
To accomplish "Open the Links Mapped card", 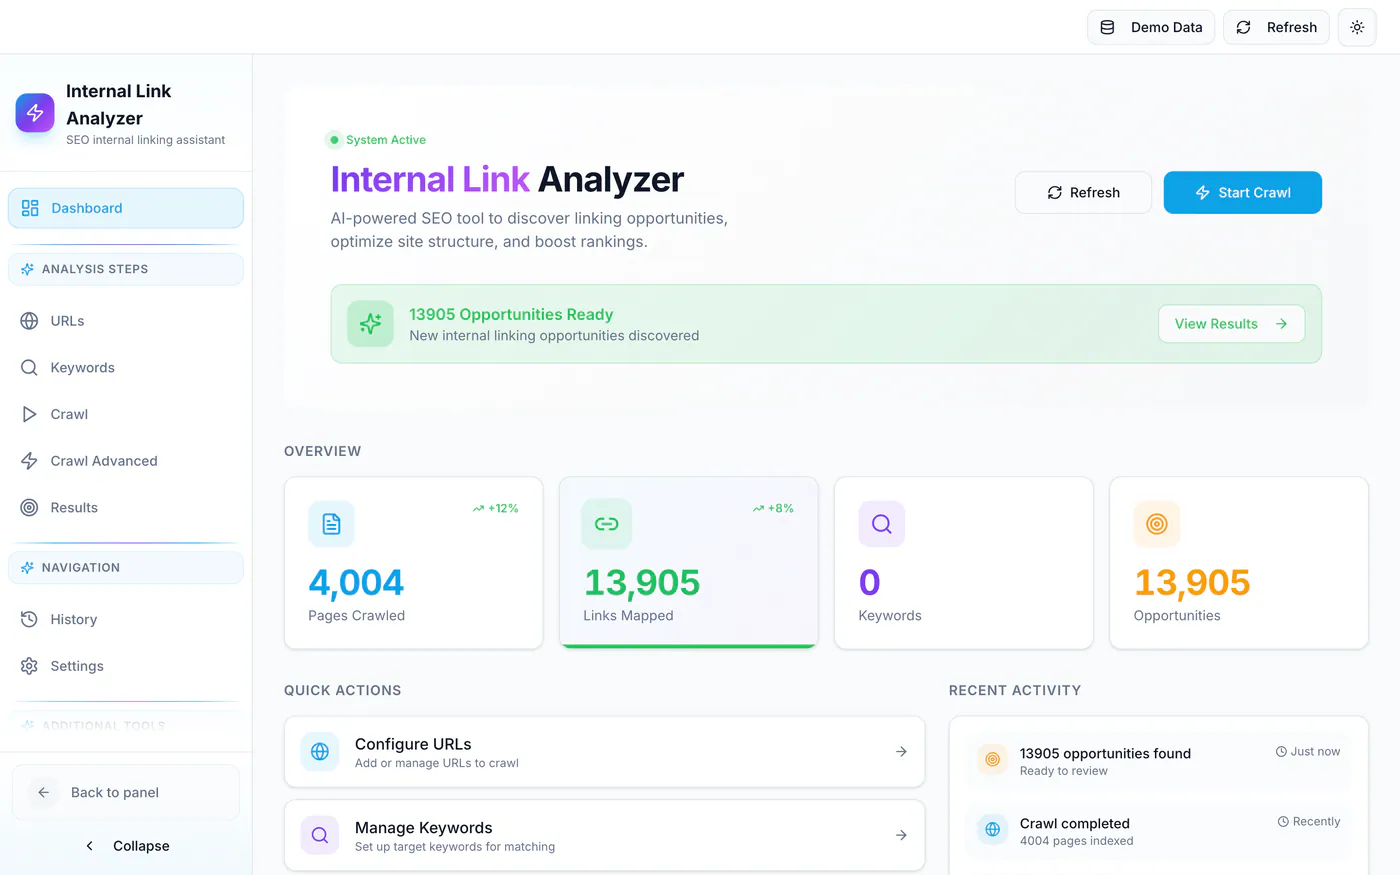I will (689, 563).
